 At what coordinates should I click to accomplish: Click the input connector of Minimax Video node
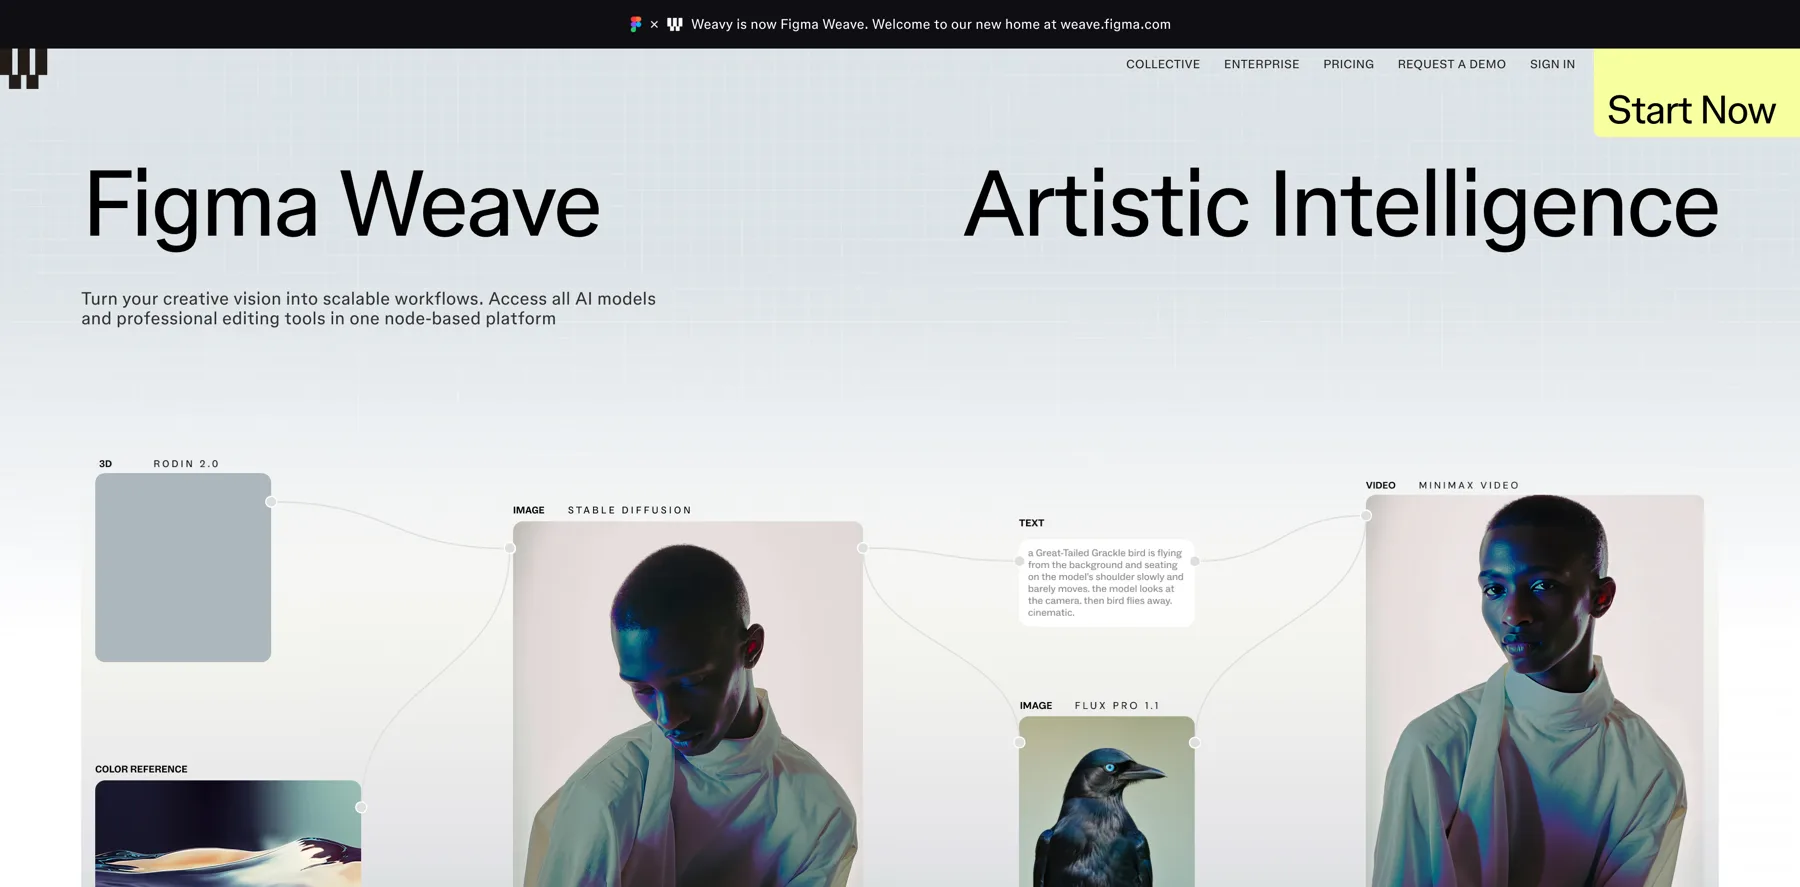(x=1366, y=515)
